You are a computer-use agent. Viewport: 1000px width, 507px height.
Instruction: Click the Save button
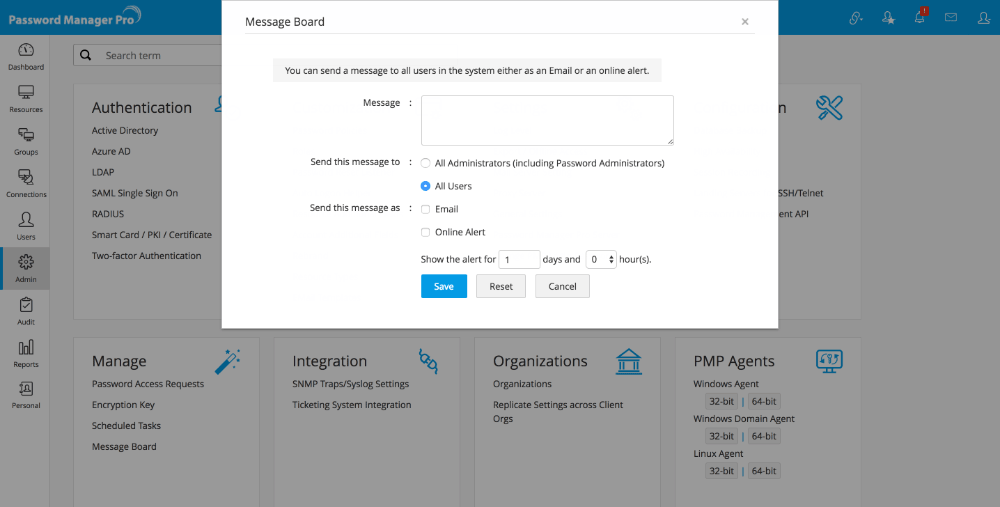pyautogui.click(x=444, y=286)
